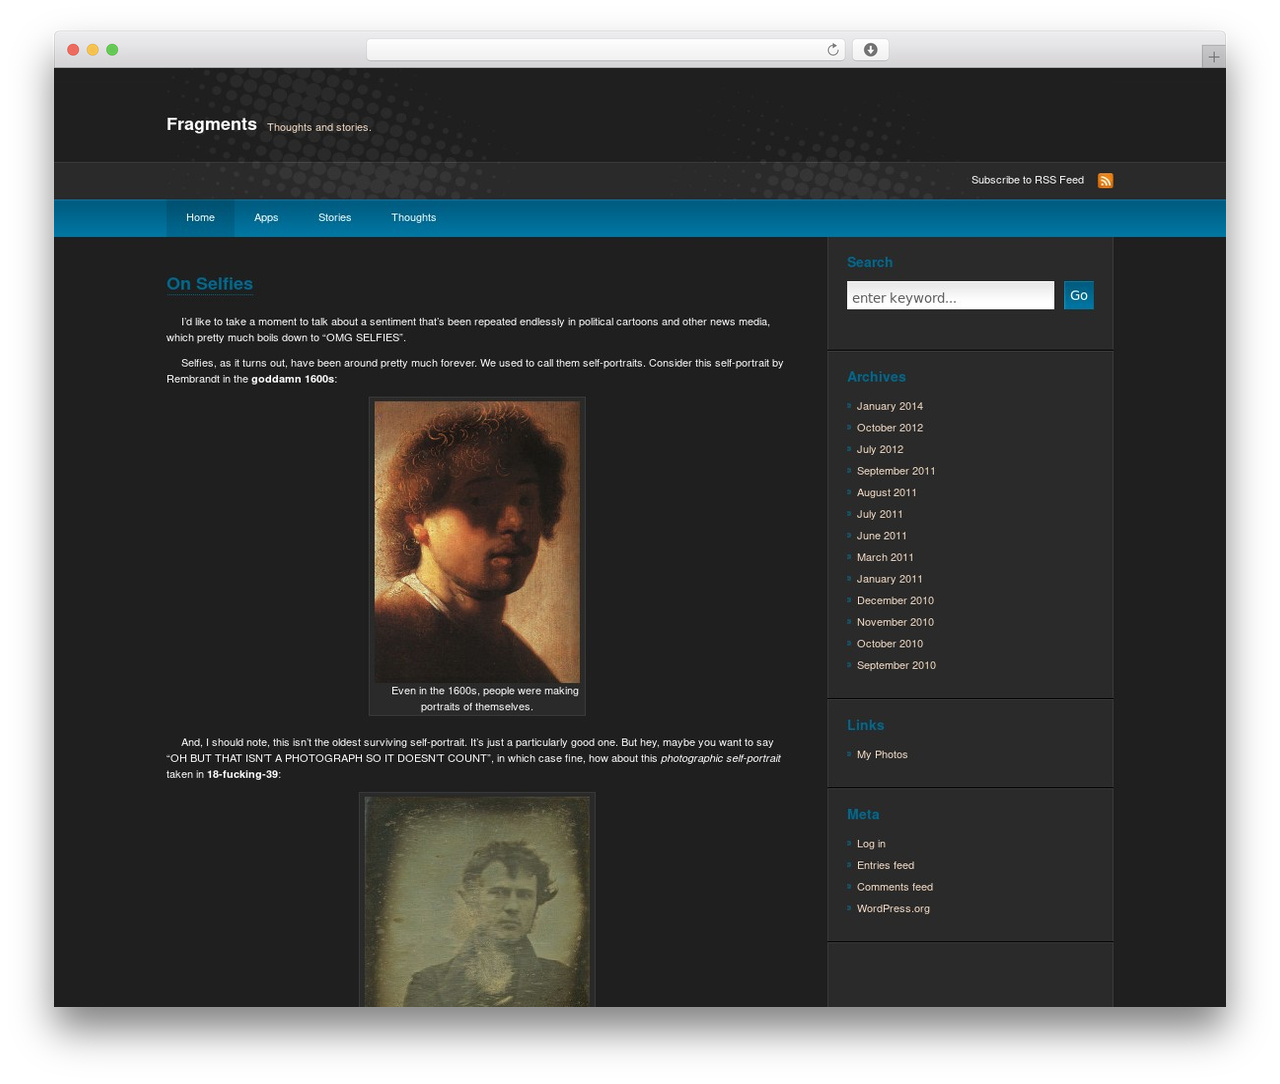Open the March 2011 archive
Viewport: 1280px width, 1084px height.
click(x=885, y=558)
